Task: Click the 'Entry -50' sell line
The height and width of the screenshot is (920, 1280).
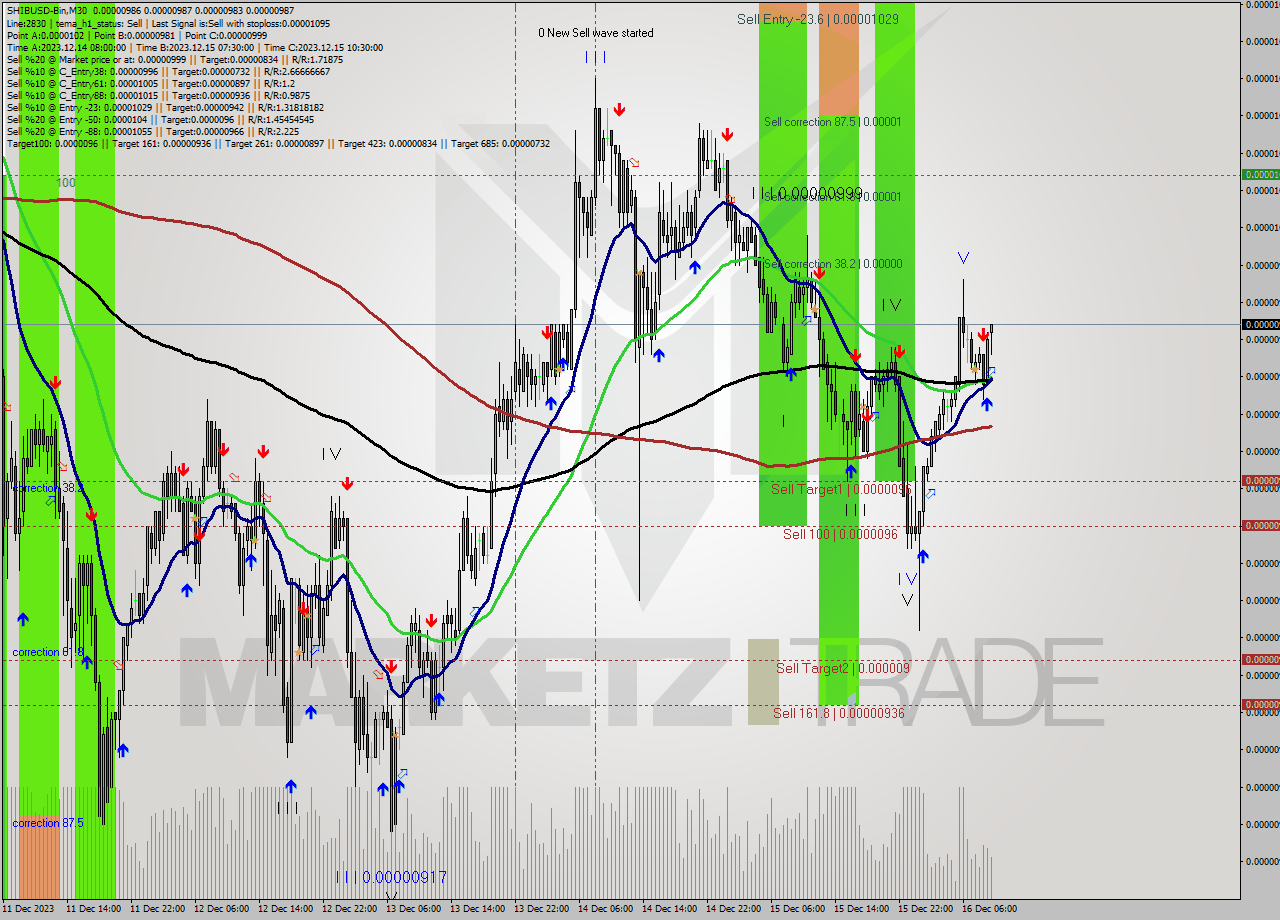Action: coord(160,119)
